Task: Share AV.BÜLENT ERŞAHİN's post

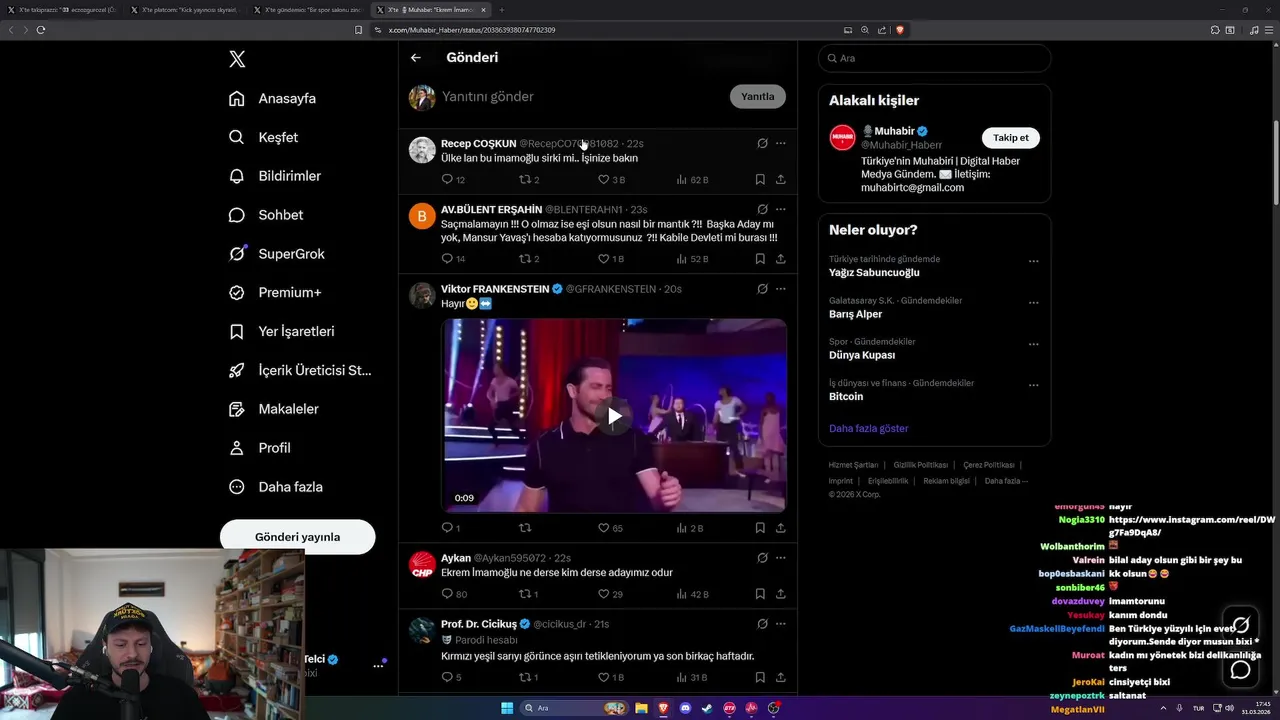Action: (781, 259)
